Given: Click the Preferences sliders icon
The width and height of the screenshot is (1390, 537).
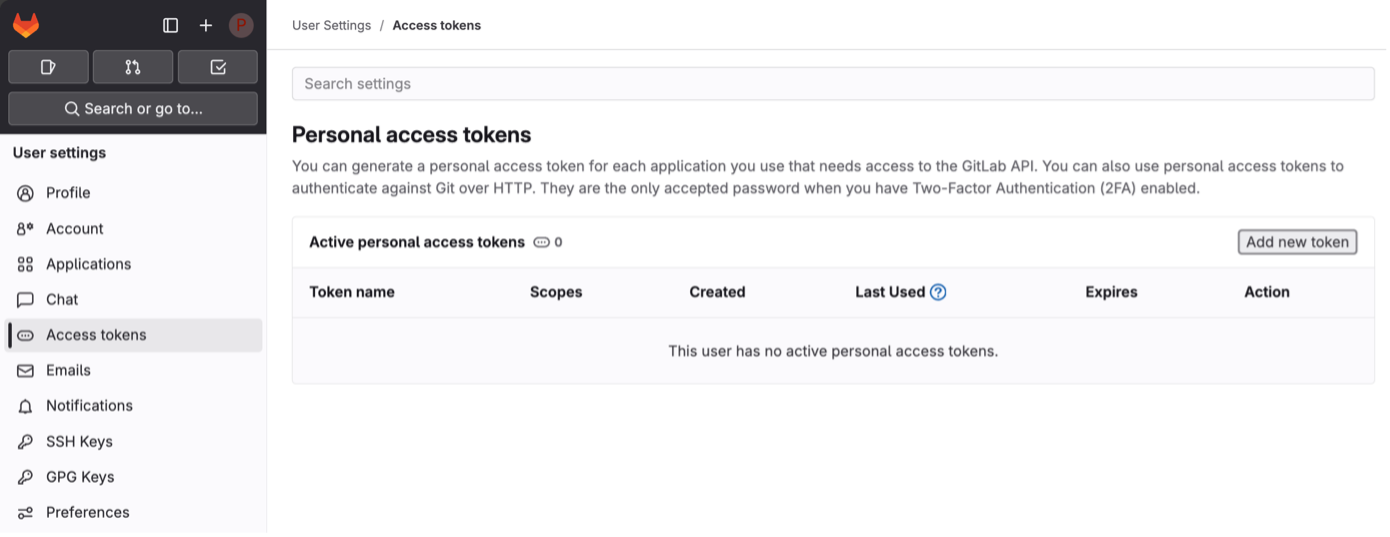Looking at the screenshot, I should pyautogui.click(x=26, y=513).
